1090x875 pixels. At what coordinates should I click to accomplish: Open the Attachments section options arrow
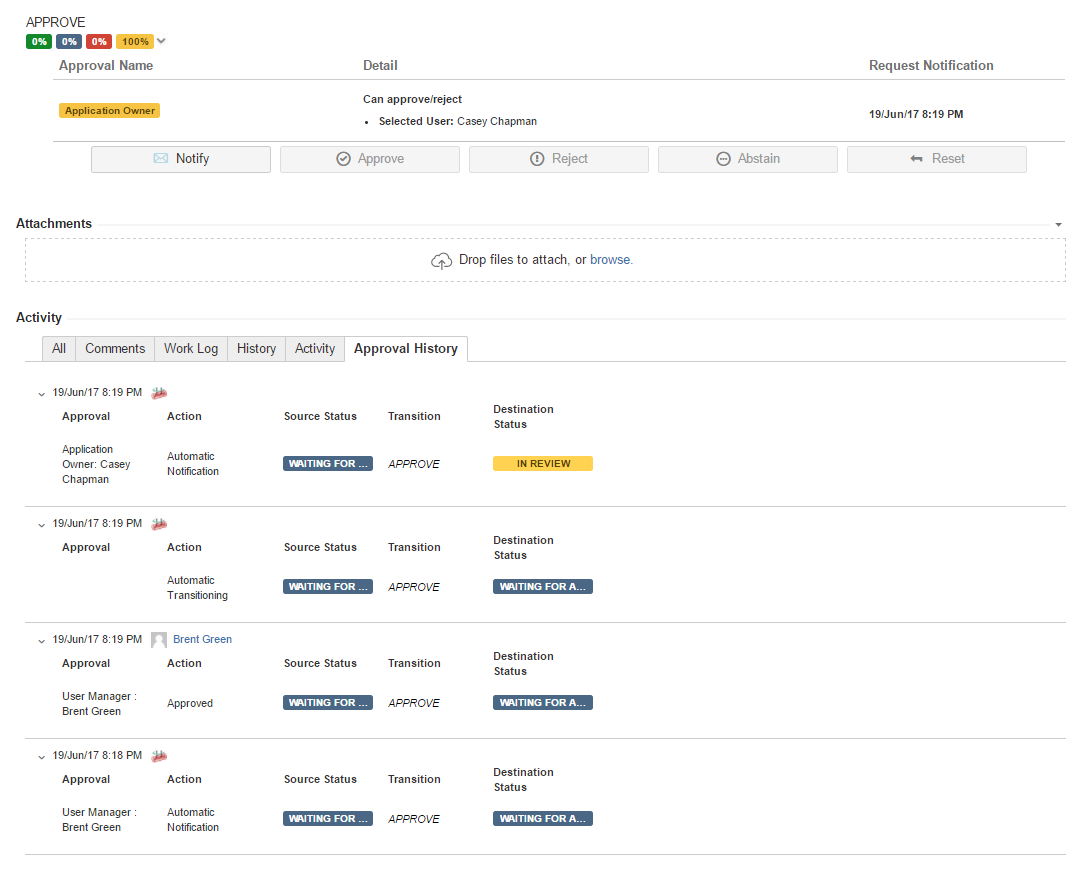1058,225
